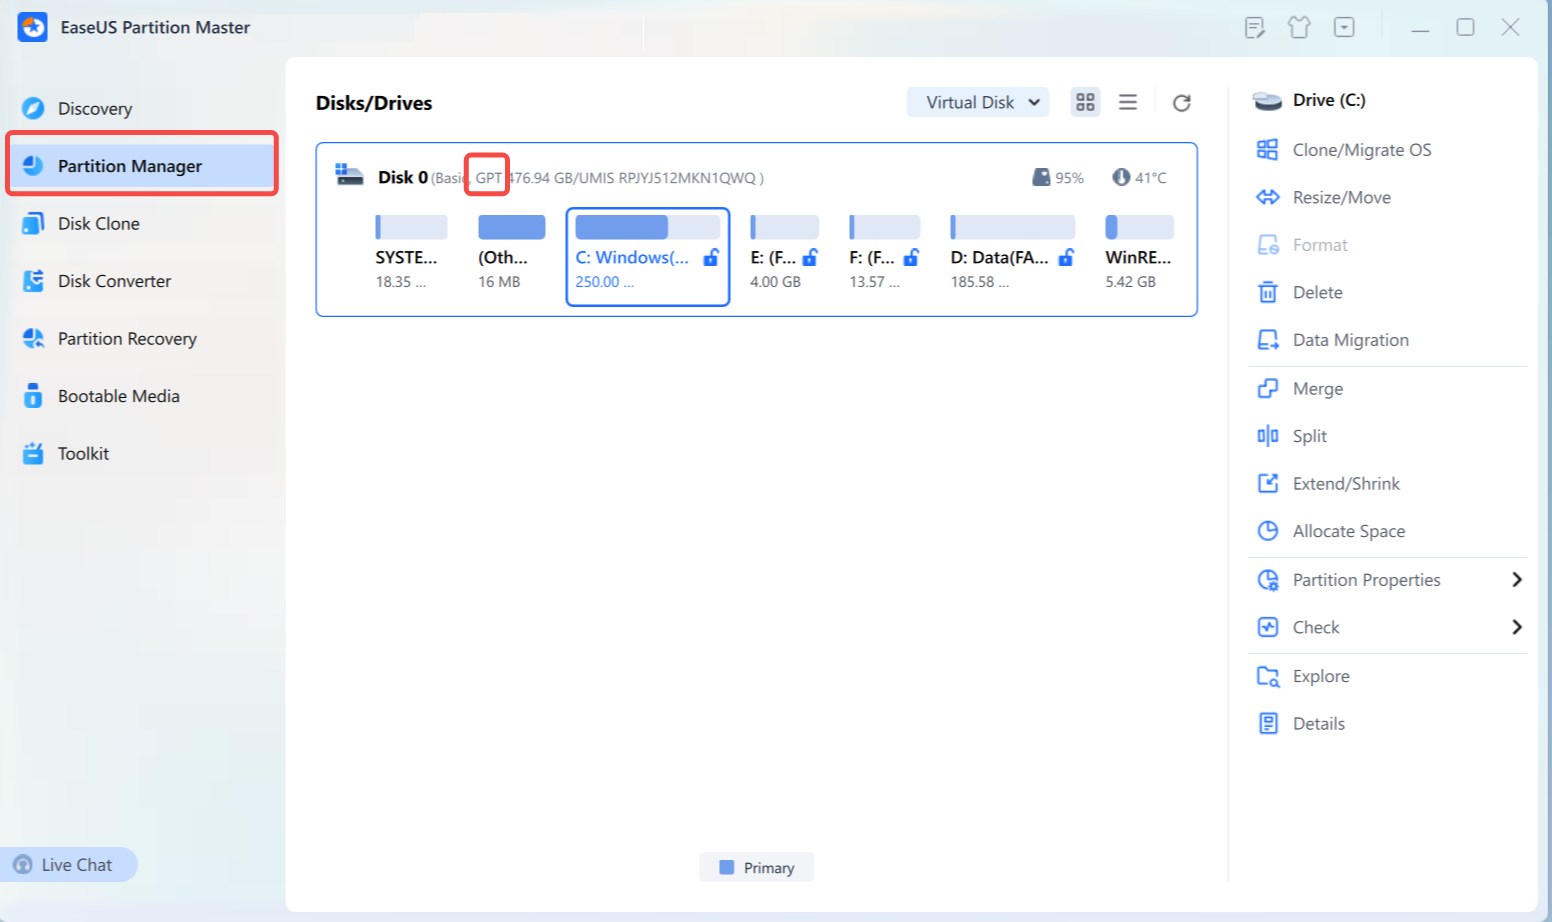Select the C: Windows partition
The image size is (1552, 922).
648,257
